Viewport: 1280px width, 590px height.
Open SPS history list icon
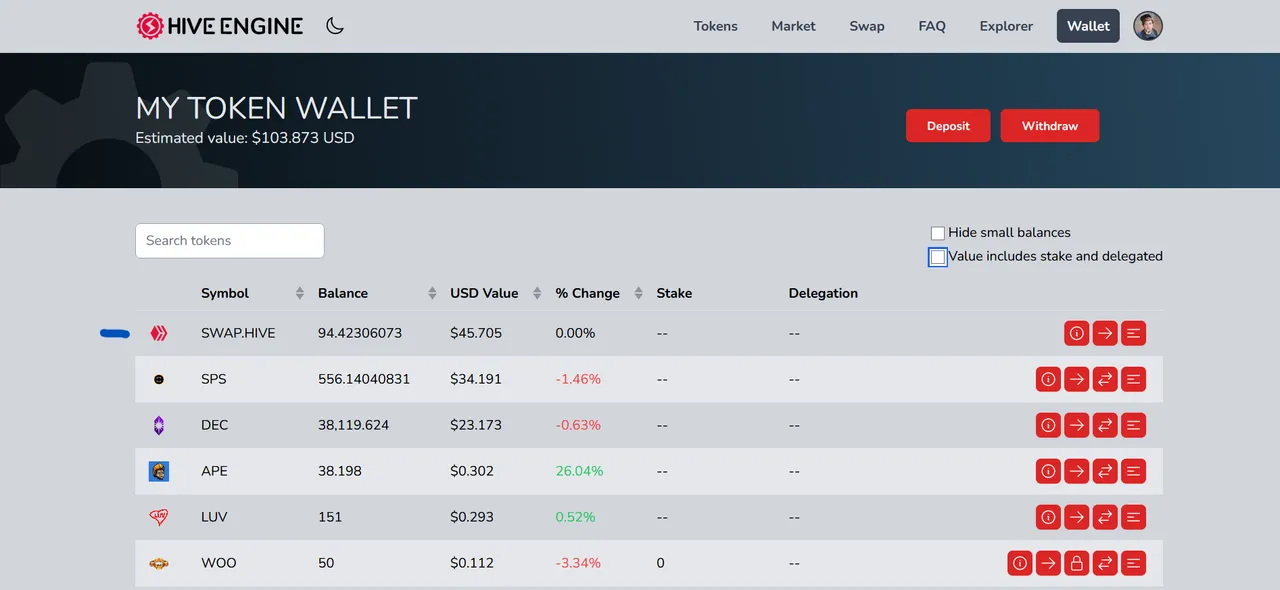[1133, 379]
